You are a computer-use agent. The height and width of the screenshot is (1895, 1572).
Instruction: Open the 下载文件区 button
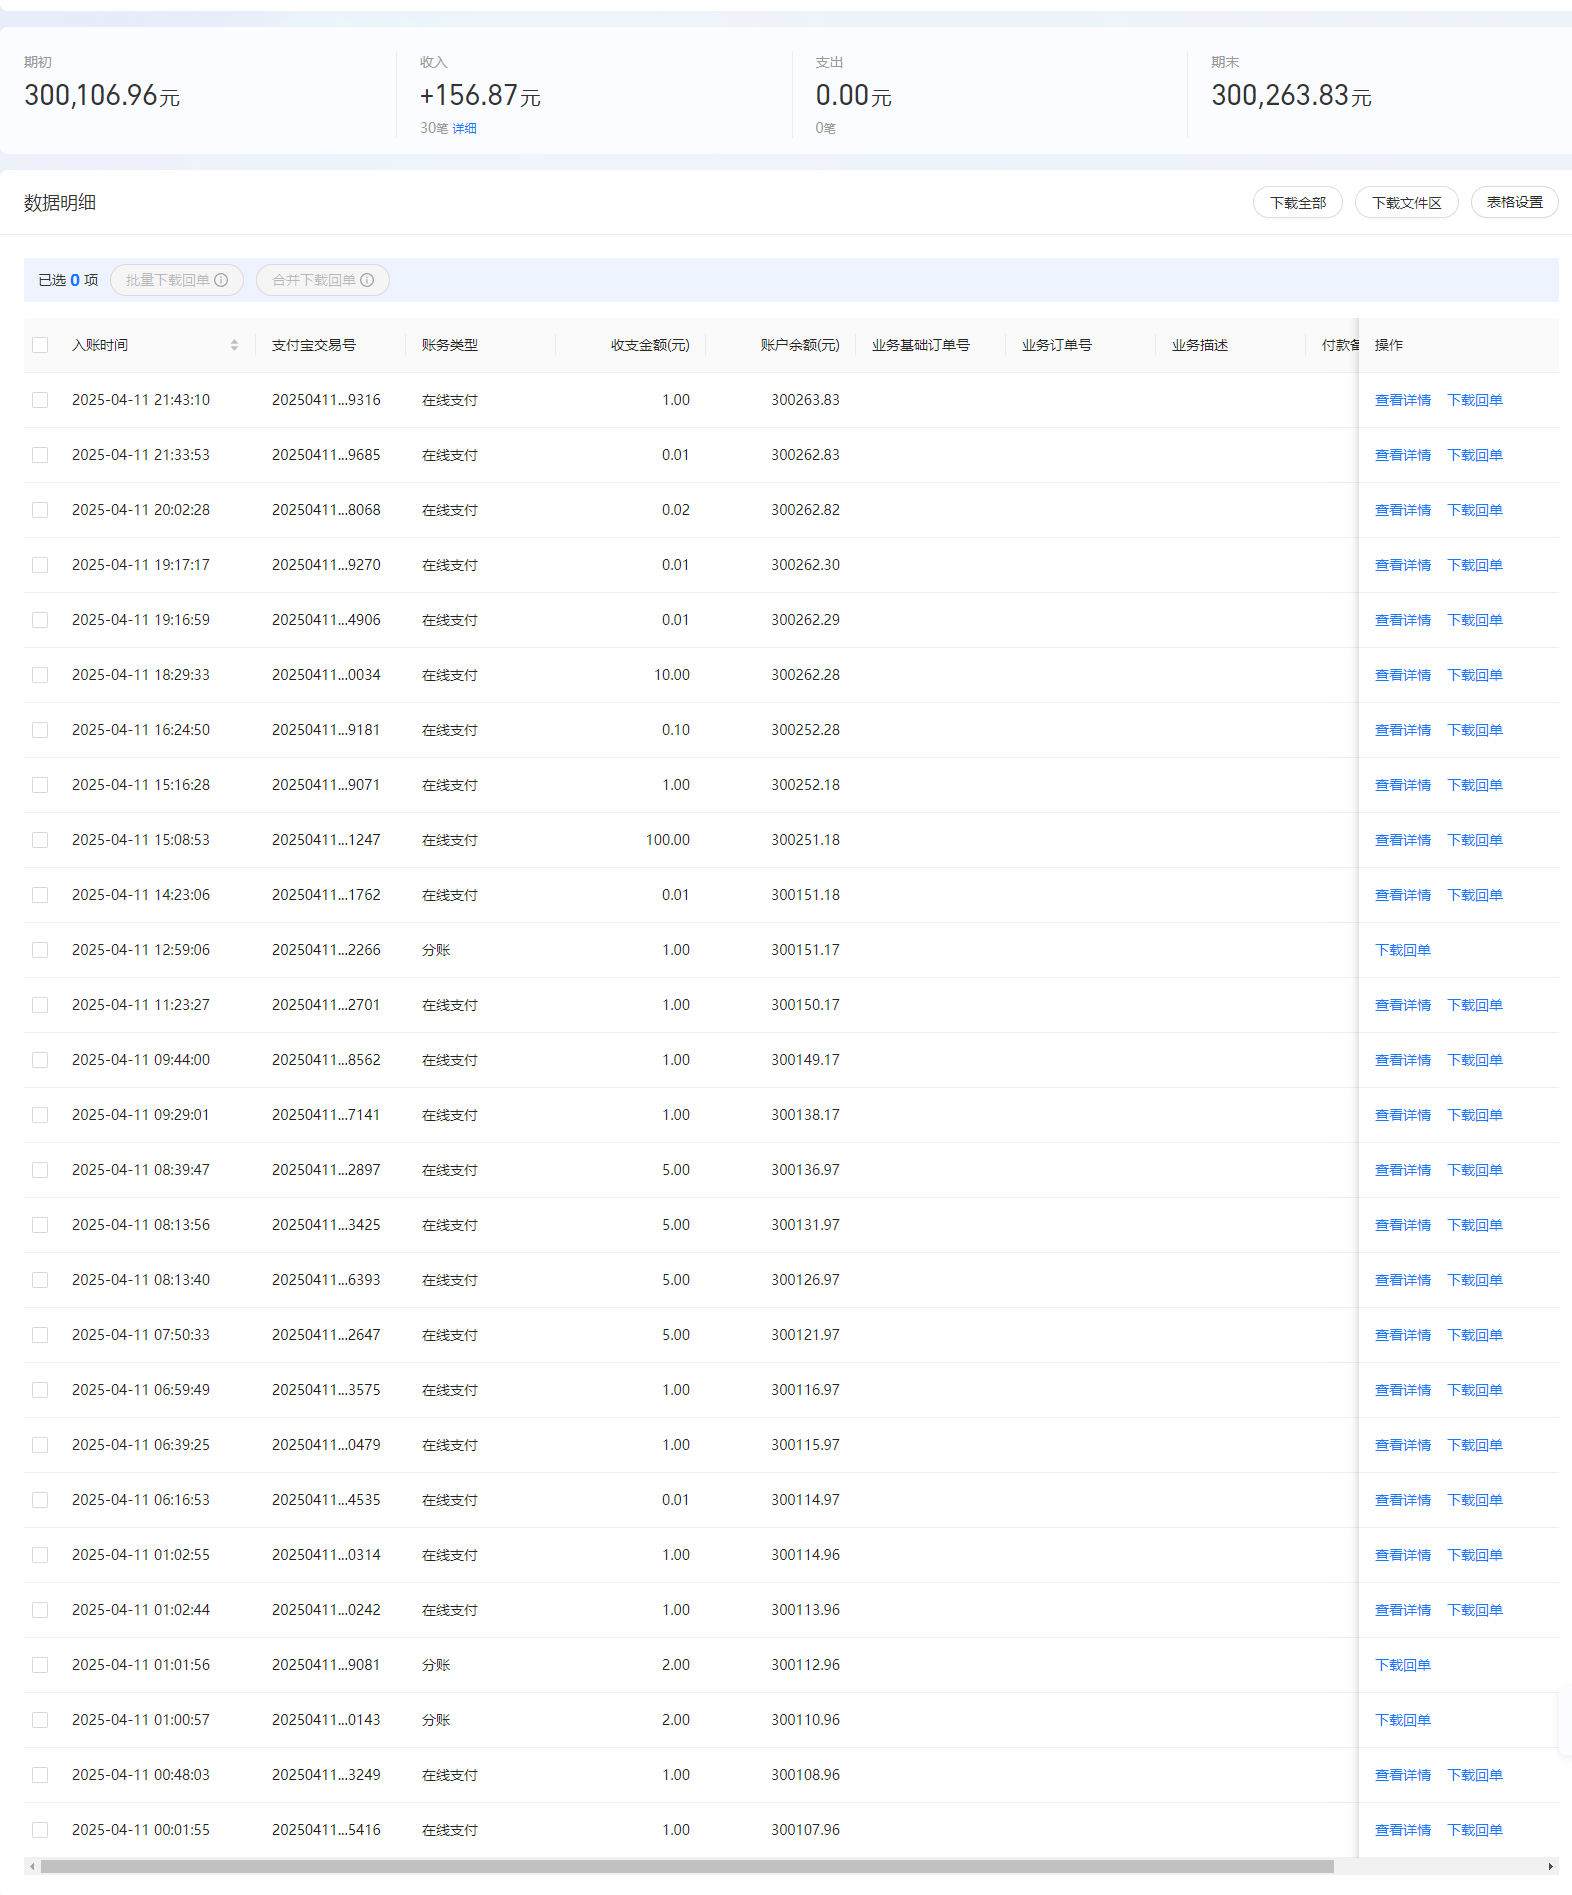1406,202
